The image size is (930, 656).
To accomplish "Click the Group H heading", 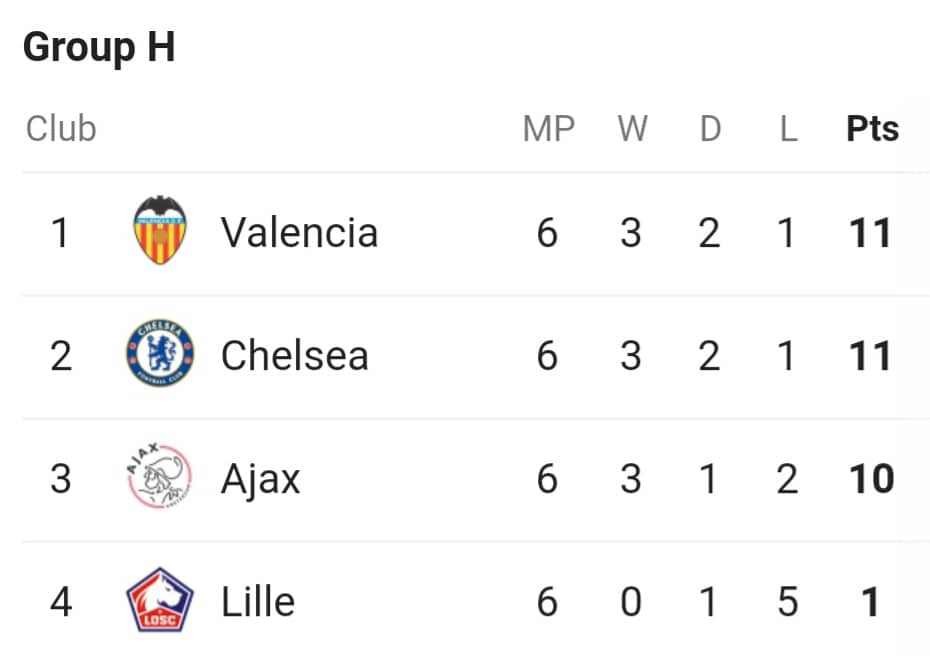I will point(99,47).
